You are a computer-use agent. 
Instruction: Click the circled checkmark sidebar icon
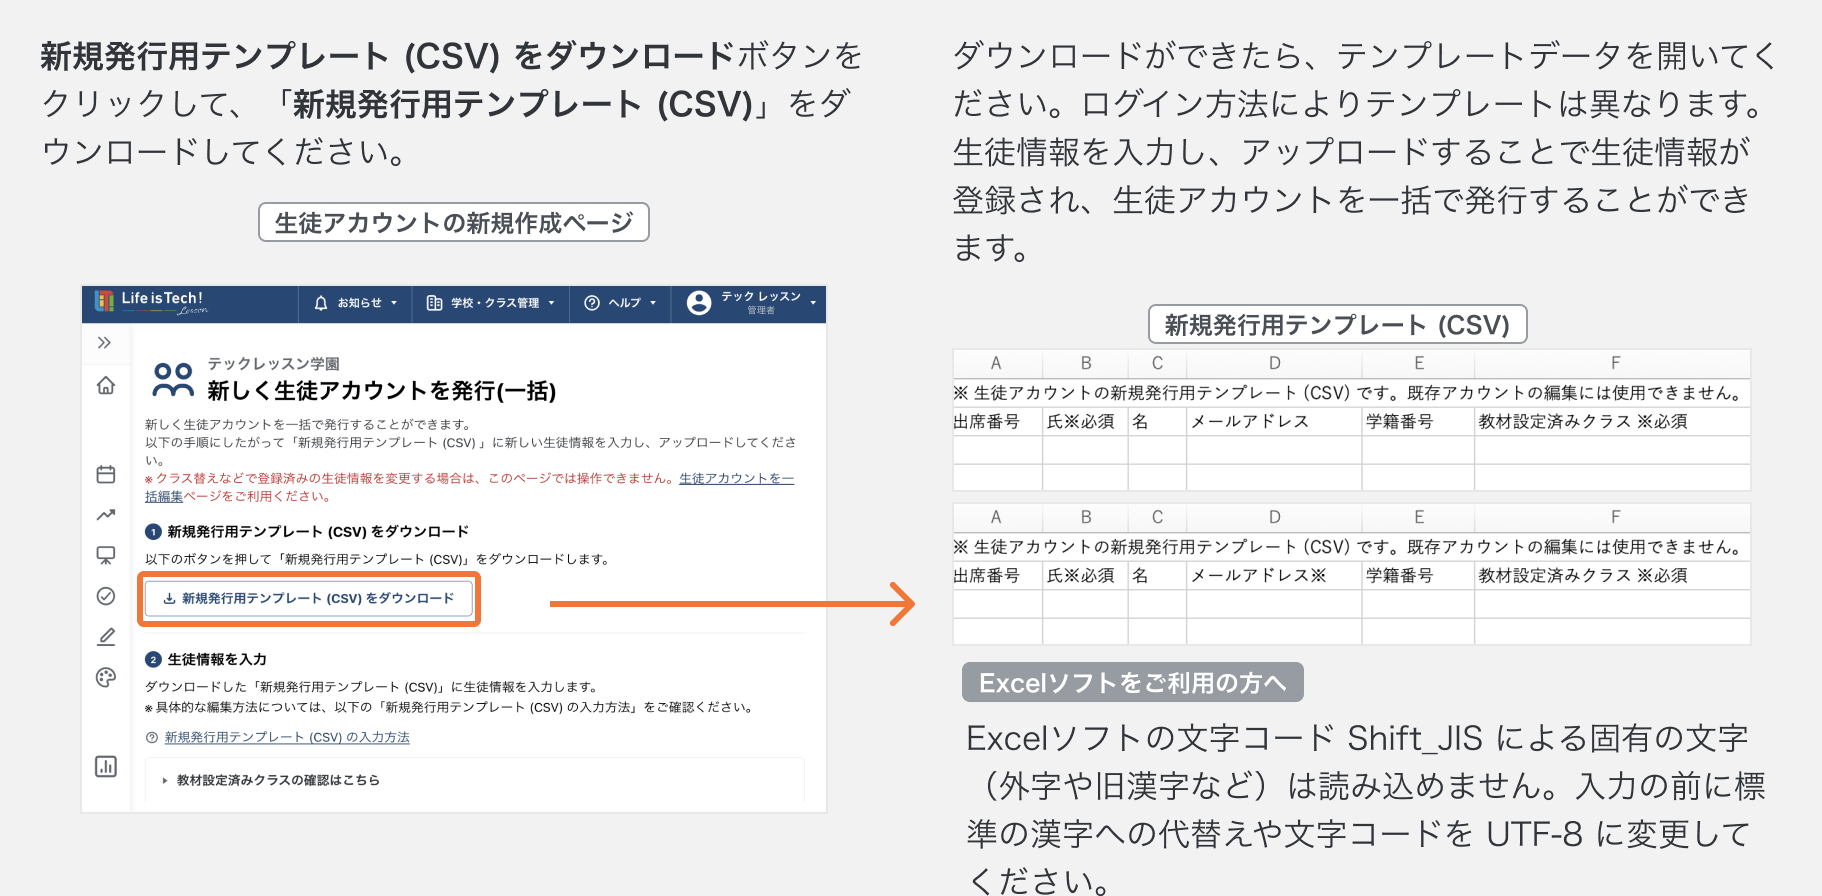[106, 596]
